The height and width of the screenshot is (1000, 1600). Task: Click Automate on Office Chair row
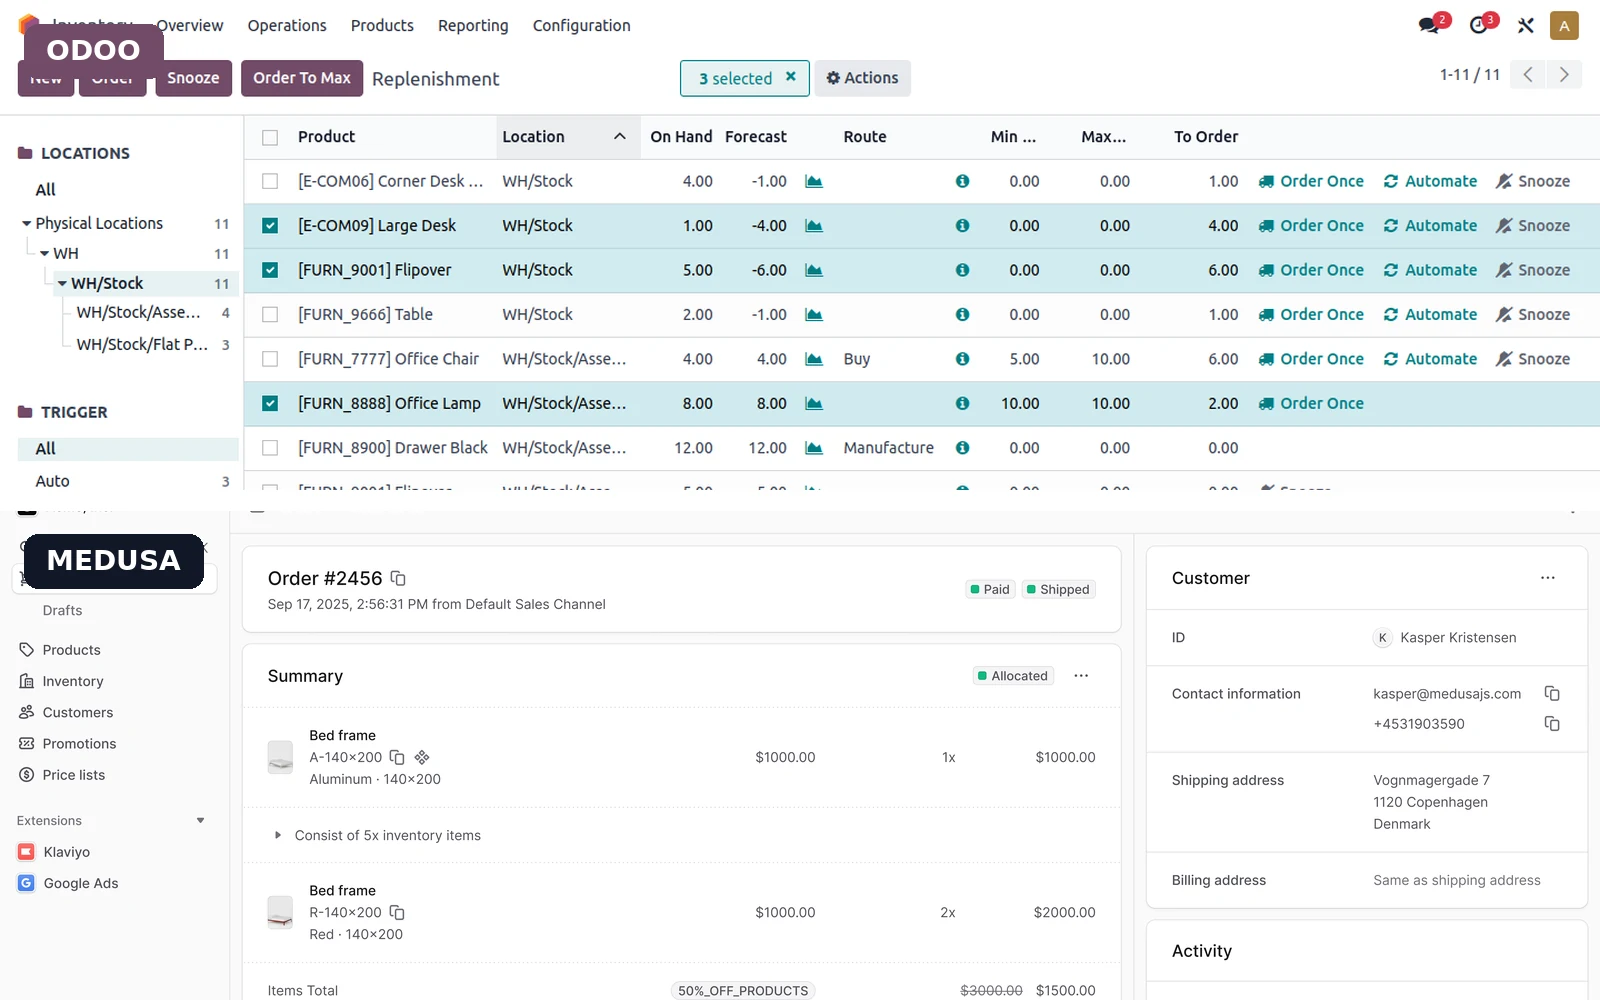[1430, 359]
